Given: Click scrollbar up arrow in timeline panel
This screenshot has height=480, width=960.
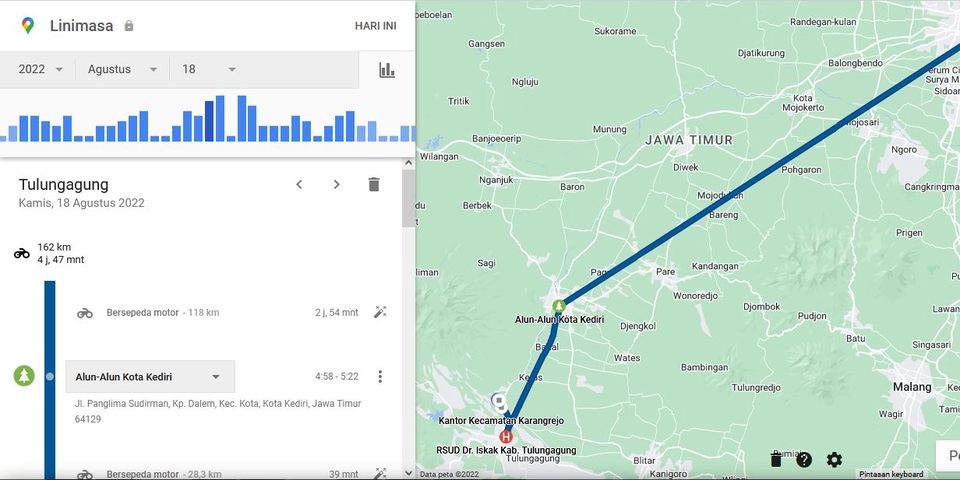Looking at the screenshot, I should (x=408, y=163).
